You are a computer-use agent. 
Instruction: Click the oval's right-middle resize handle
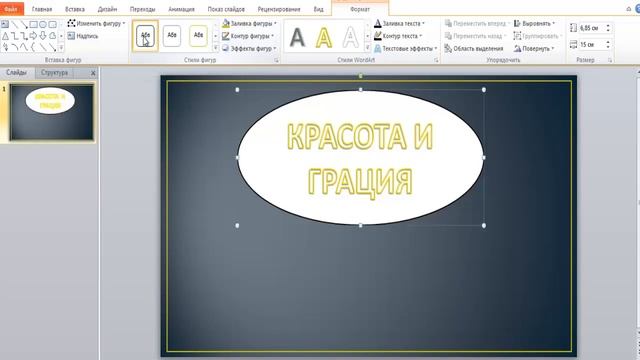point(484,158)
